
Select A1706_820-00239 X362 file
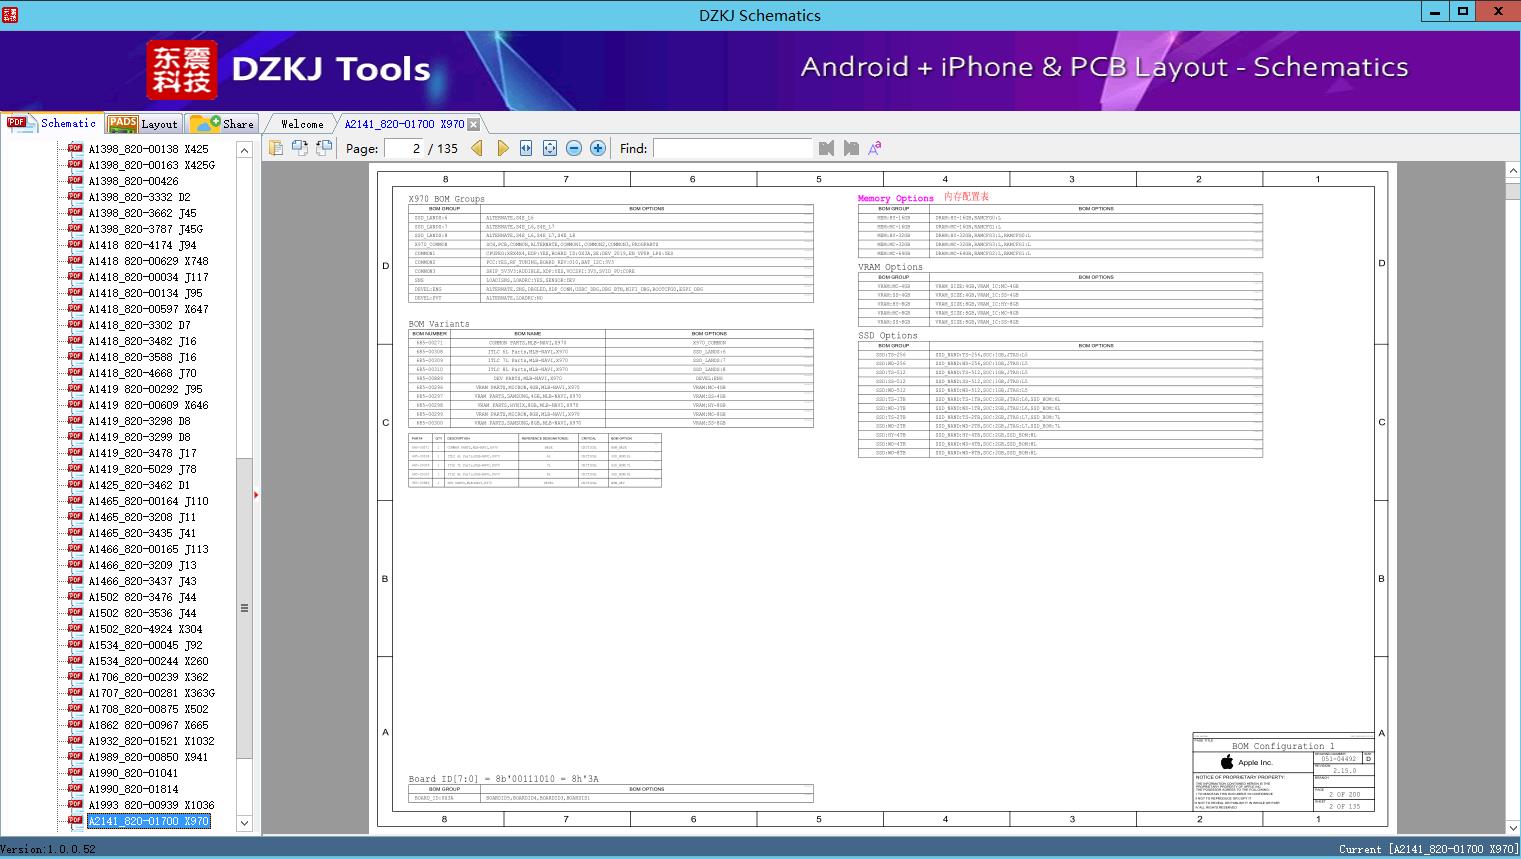click(148, 677)
